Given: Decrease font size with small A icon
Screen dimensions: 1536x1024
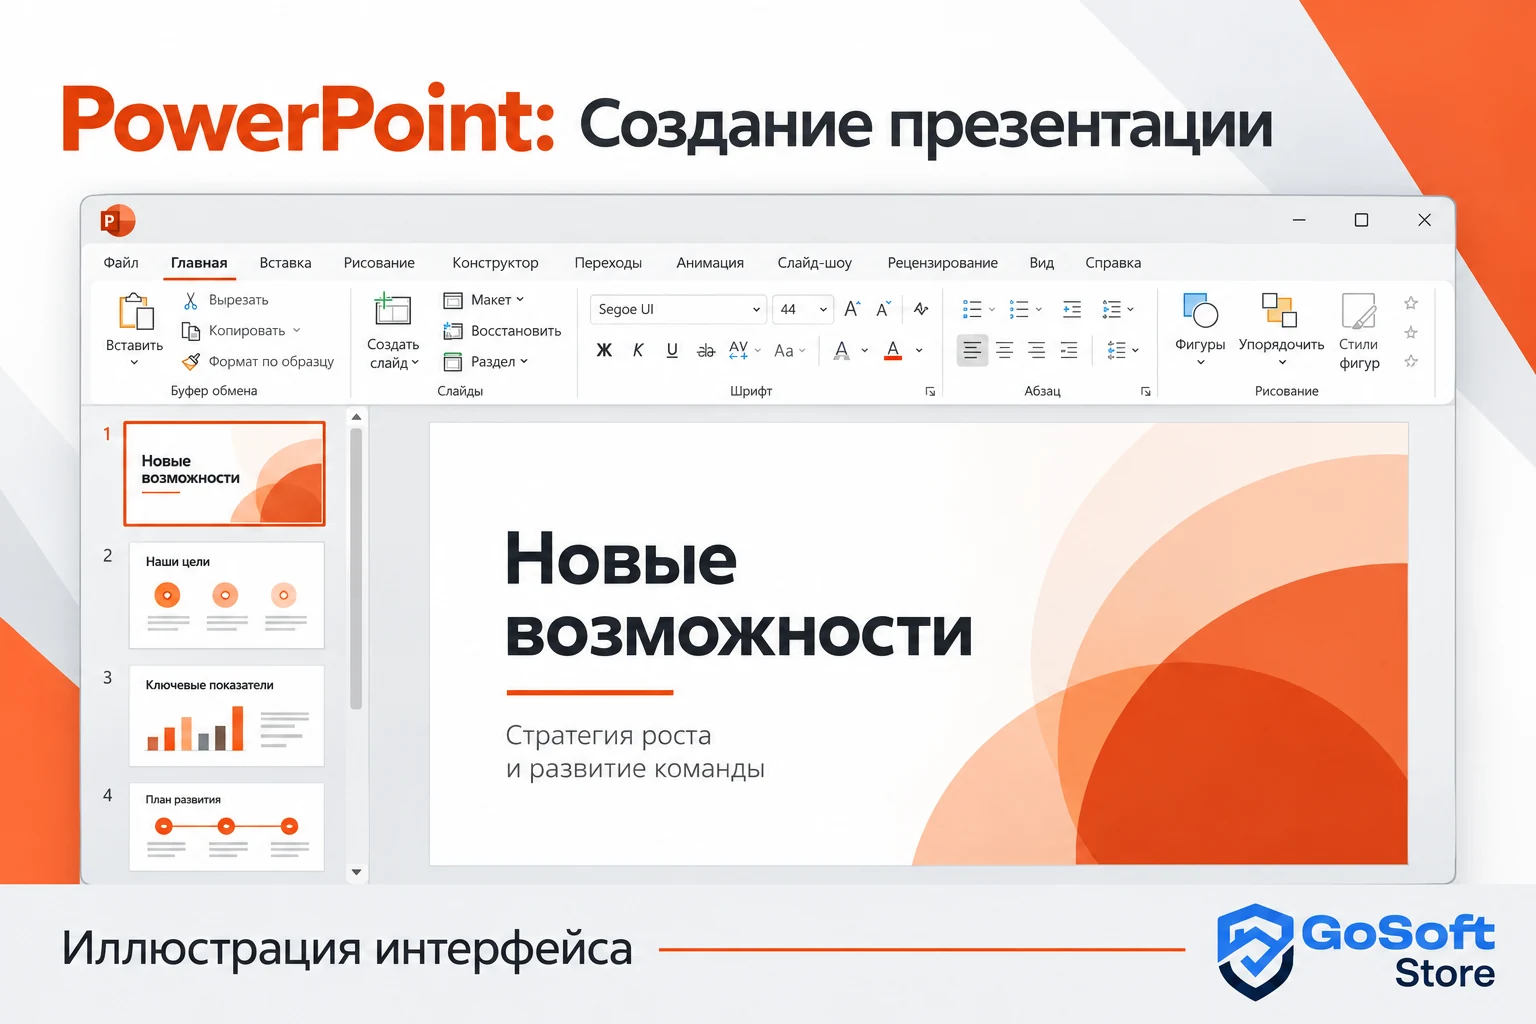Looking at the screenshot, I should click(883, 309).
